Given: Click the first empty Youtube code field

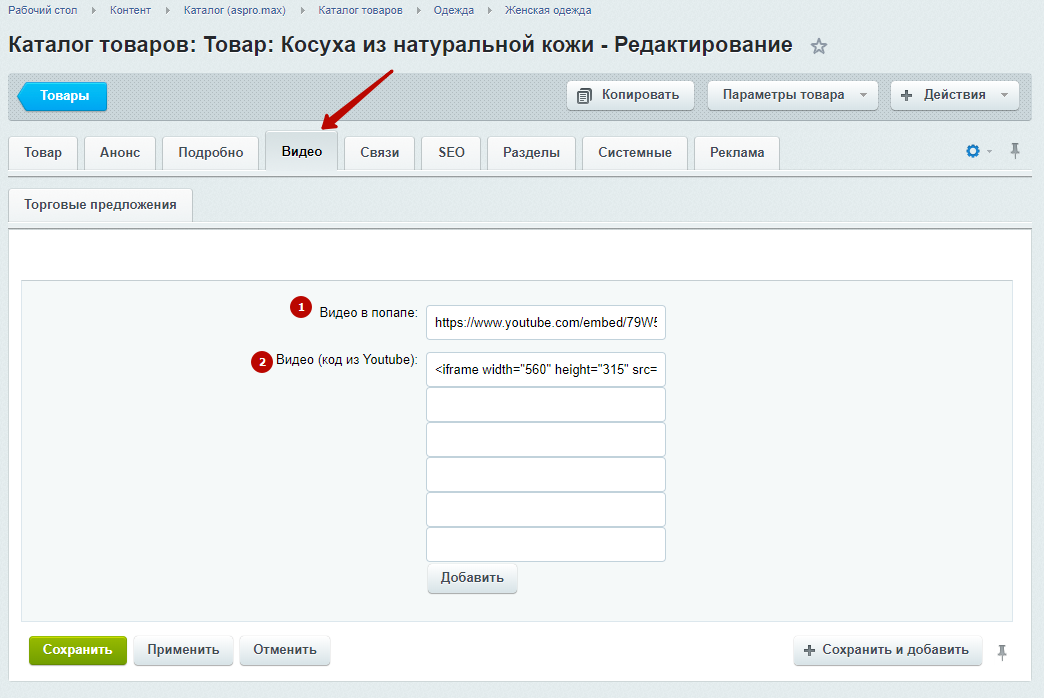Looking at the screenshot, I should (545, 404).
